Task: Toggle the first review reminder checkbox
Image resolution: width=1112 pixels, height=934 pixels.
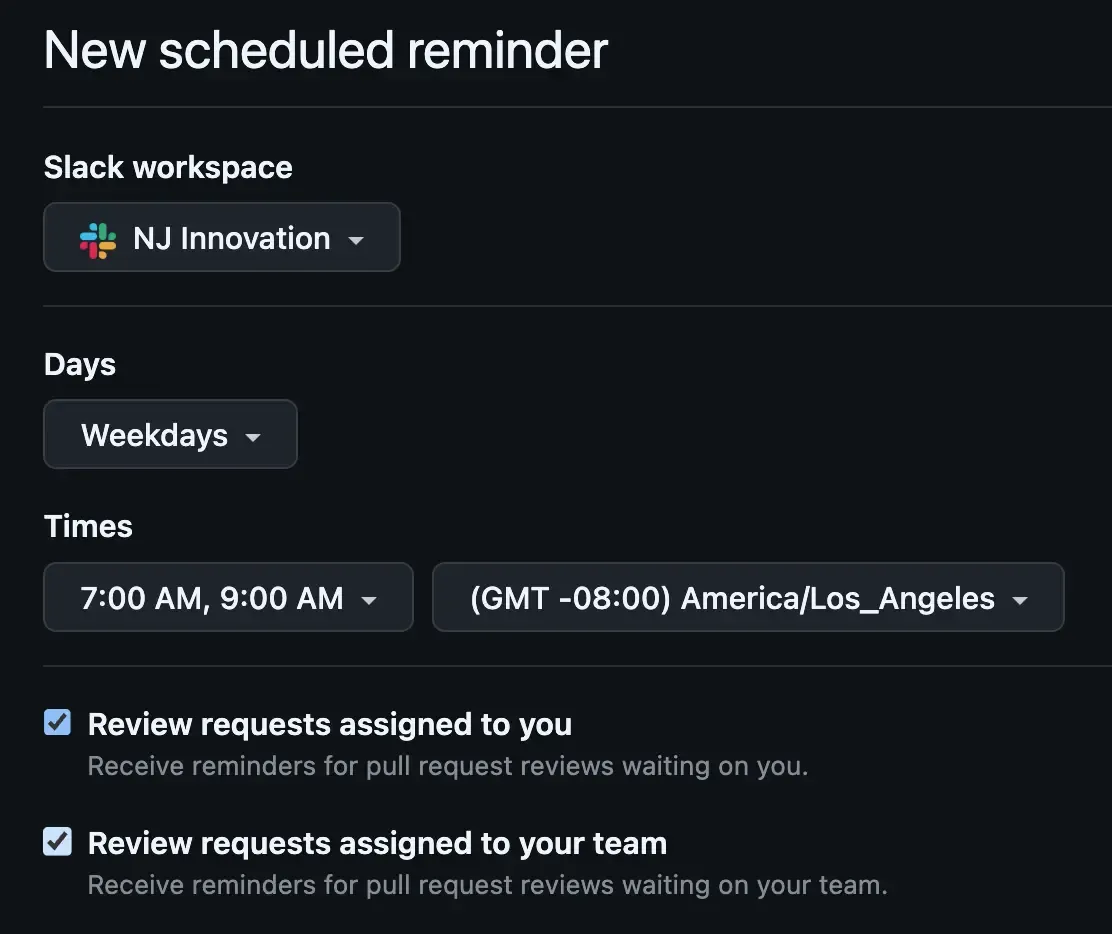Action: point(57,722)
